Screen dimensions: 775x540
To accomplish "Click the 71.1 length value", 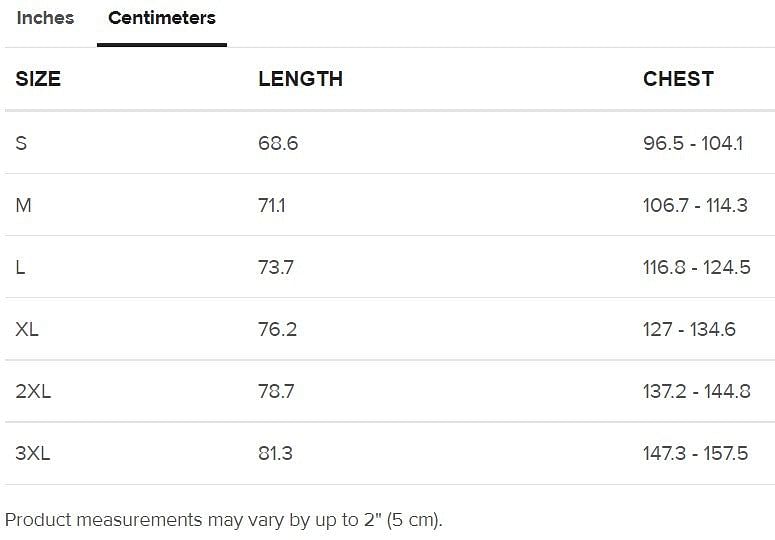I will click(x=272, y=205).
